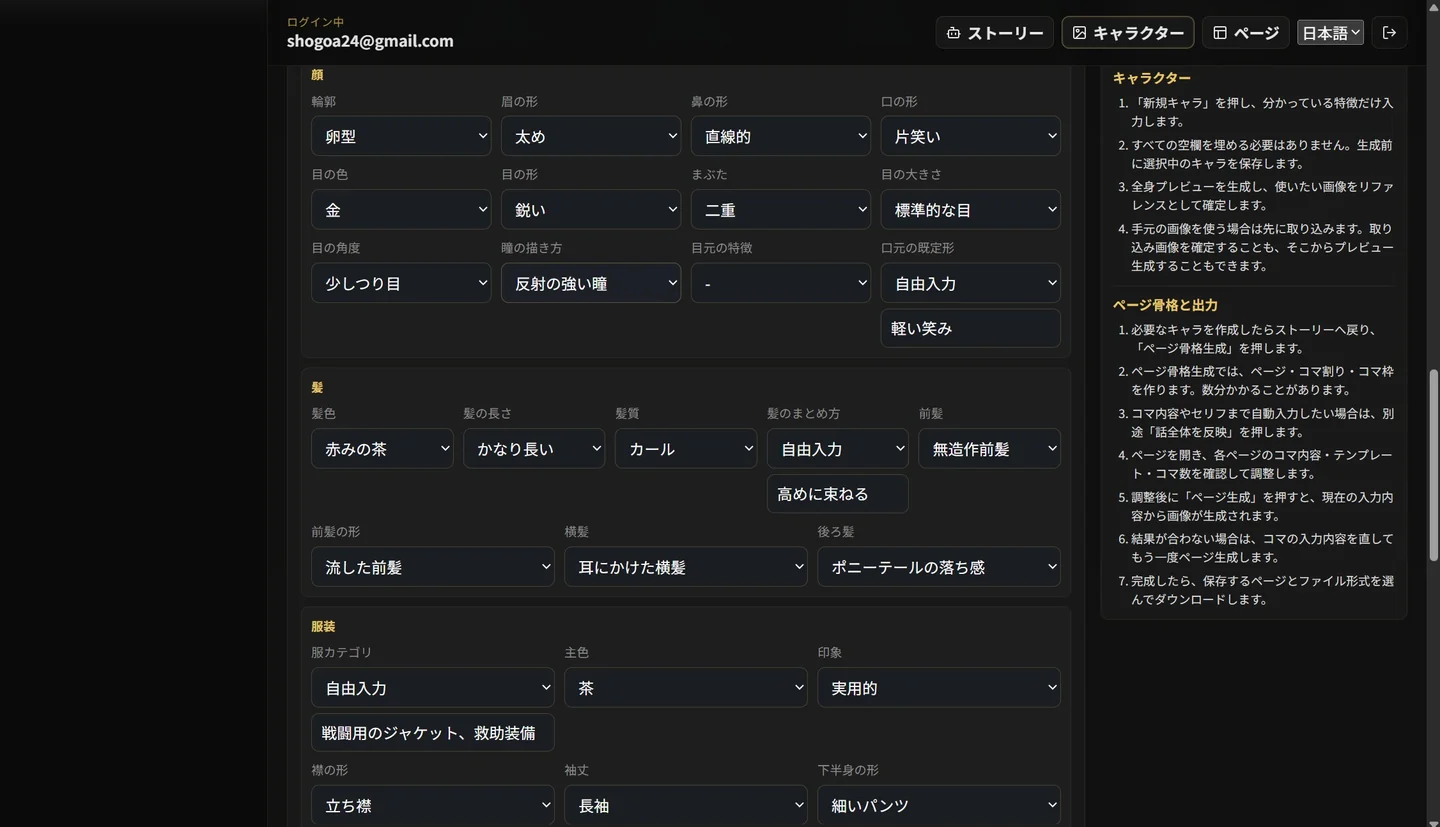Open the 目の色 dropdown showing 金
Viewport: 1440px width, 827px height.
tap(401, 210)
